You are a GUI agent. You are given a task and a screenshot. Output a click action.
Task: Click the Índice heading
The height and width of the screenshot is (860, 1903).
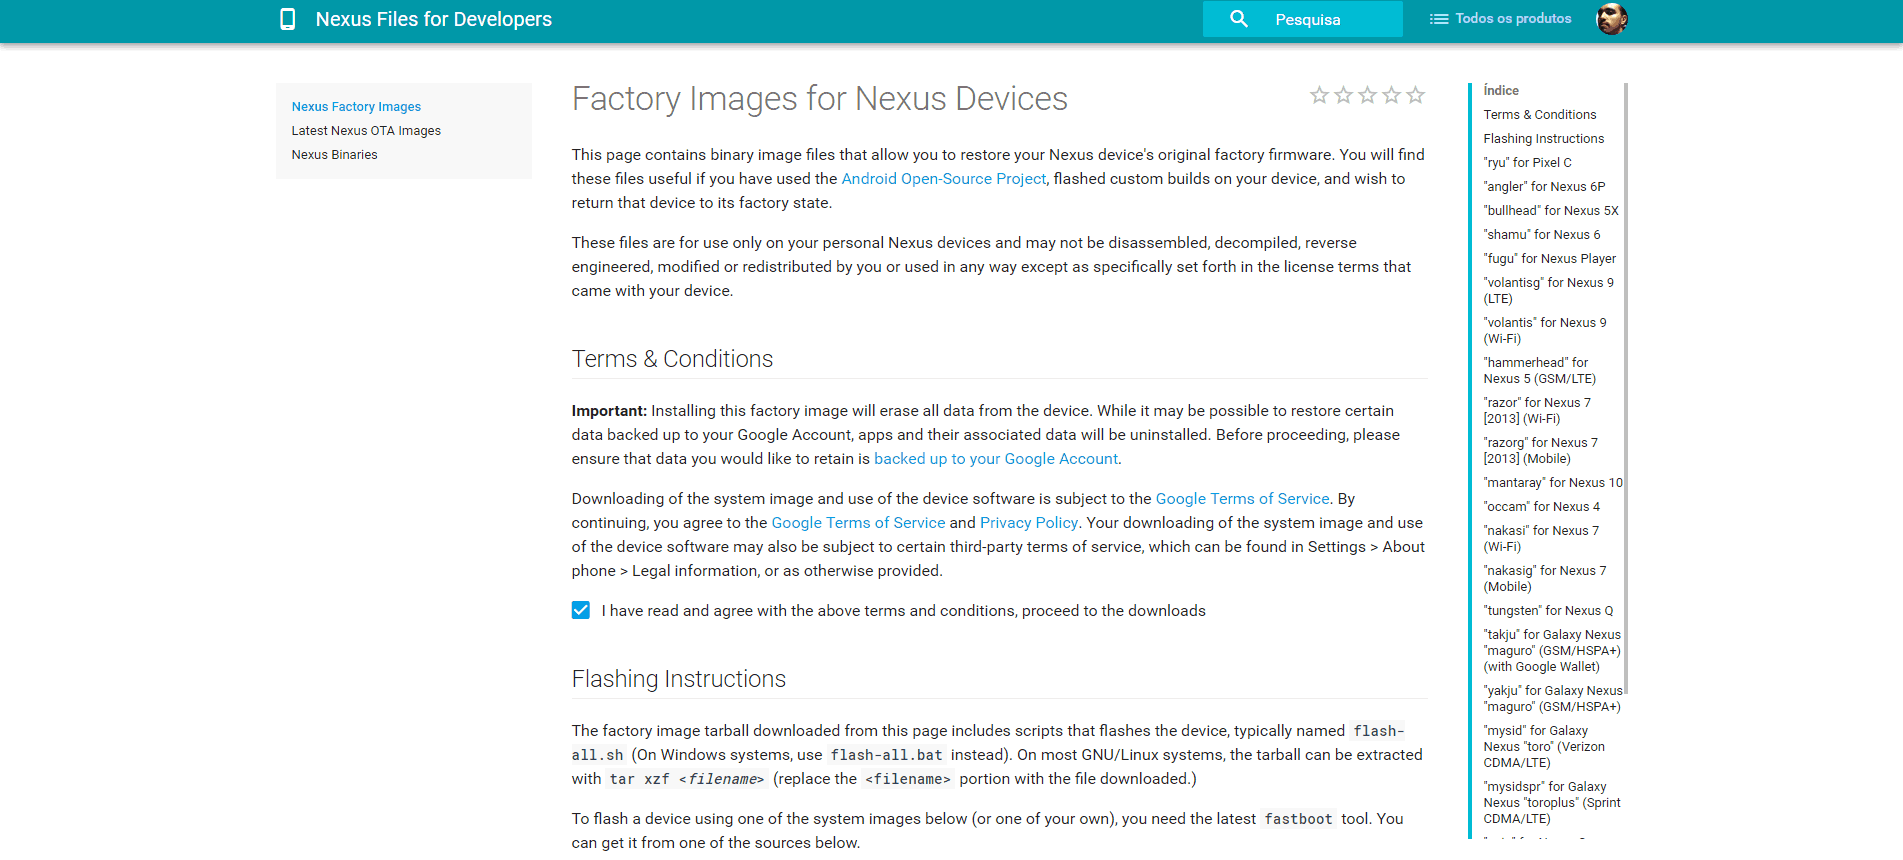coord(1501,91)
